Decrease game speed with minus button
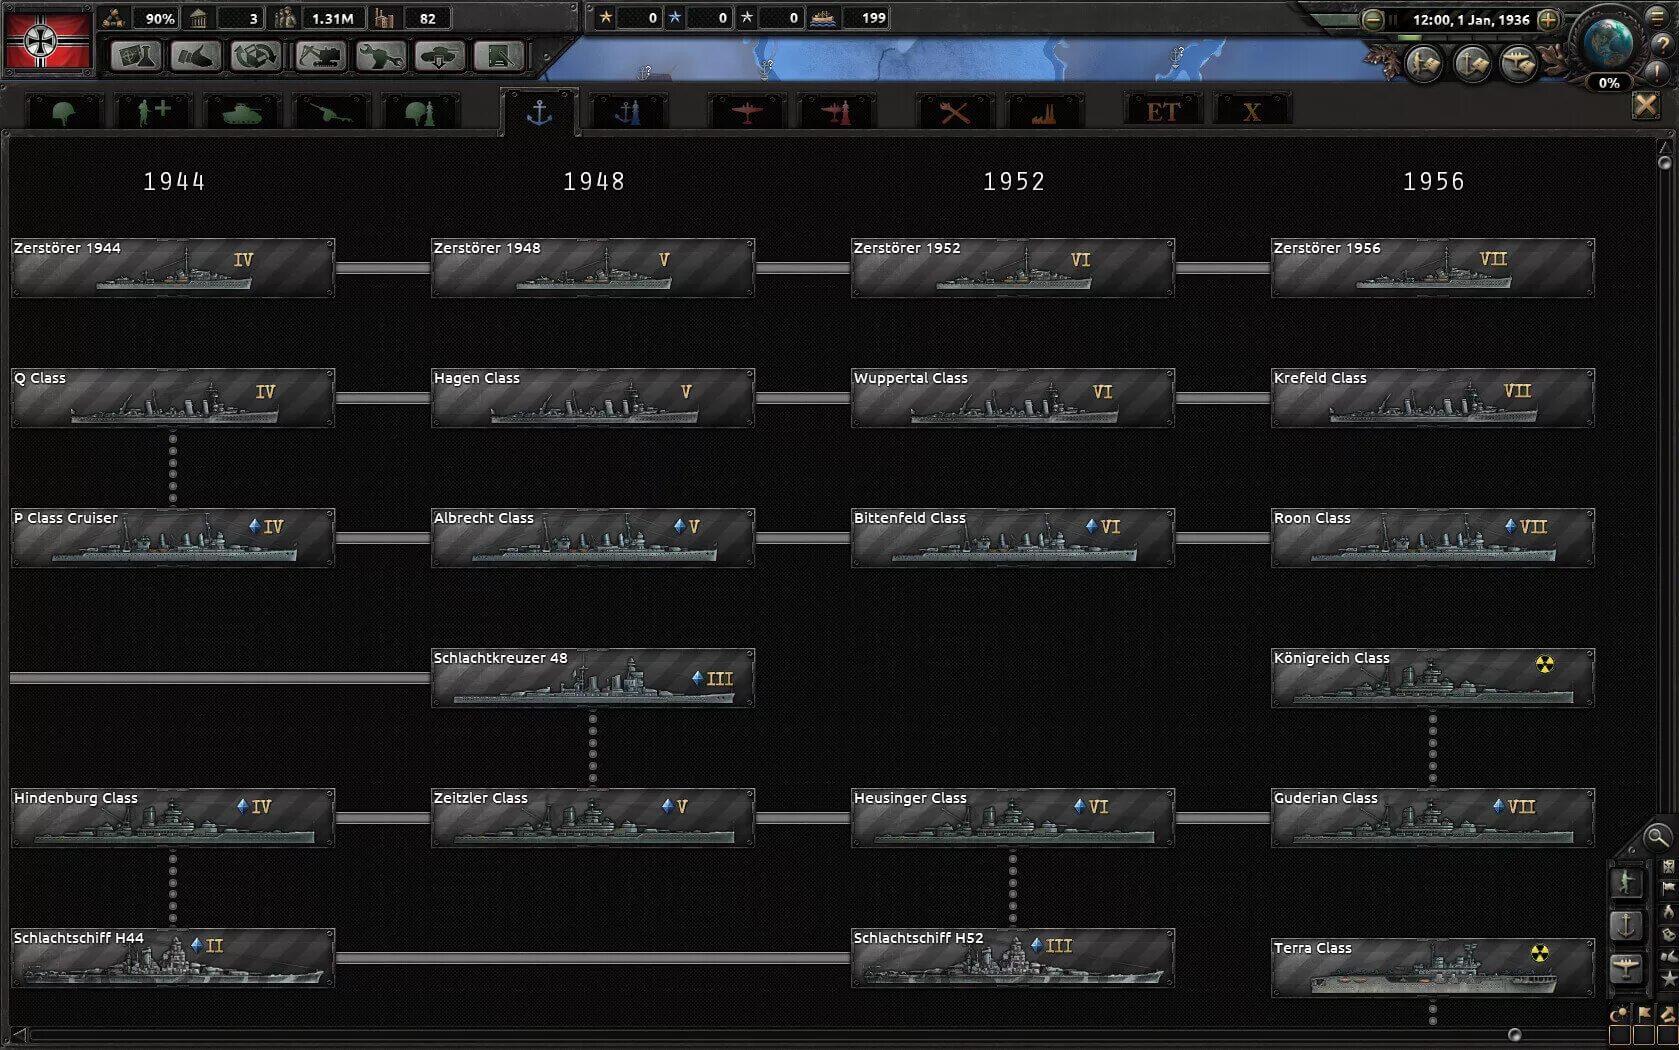 point(1373,19)
